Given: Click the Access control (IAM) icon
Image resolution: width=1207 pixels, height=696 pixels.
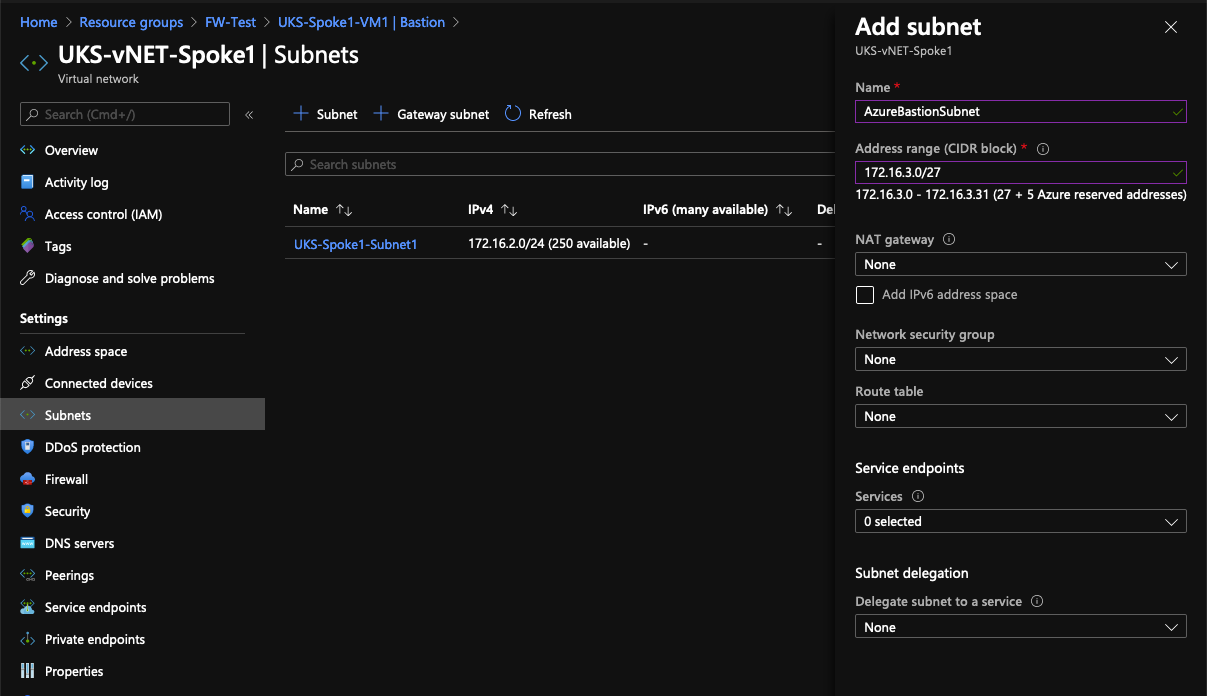Looking at the screenshot, I should point(27,214).
